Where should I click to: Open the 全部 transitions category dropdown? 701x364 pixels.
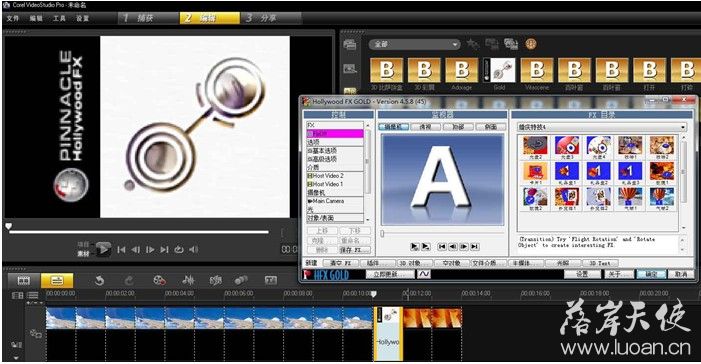(414, 44)
